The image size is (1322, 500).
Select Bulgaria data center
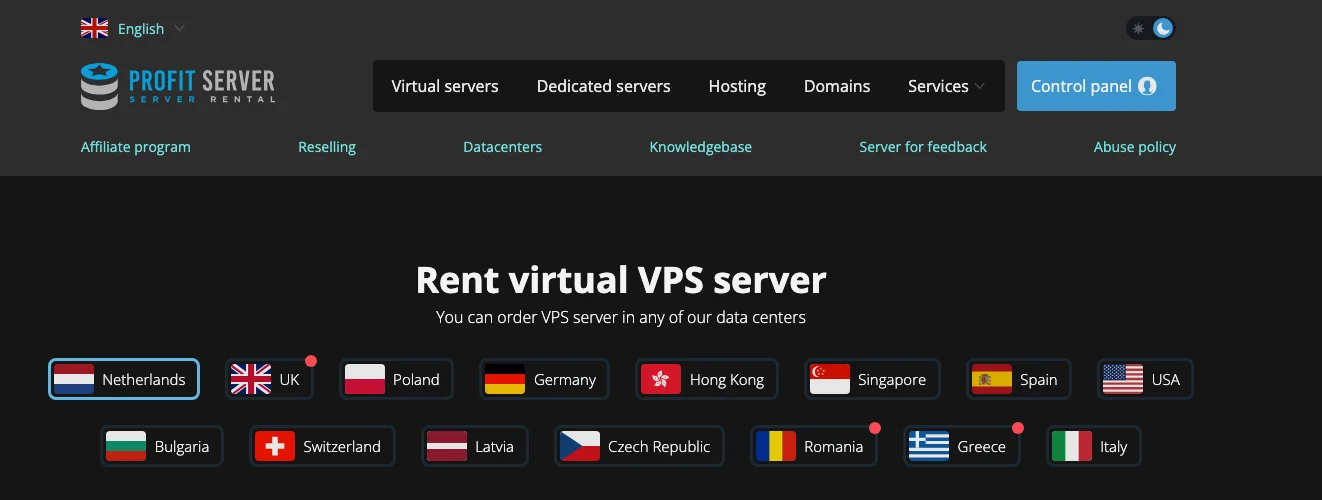coord(161,446)
